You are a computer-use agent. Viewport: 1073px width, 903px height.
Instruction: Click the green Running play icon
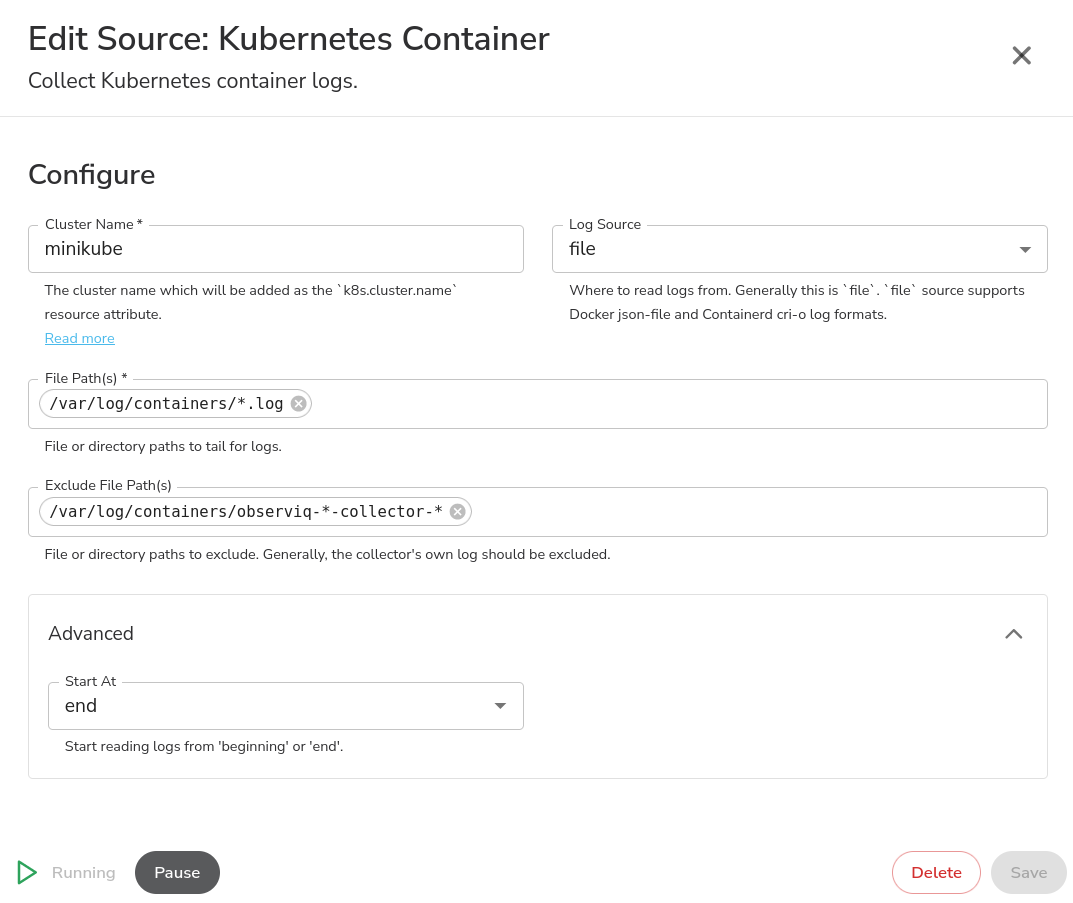pos(27,872)
